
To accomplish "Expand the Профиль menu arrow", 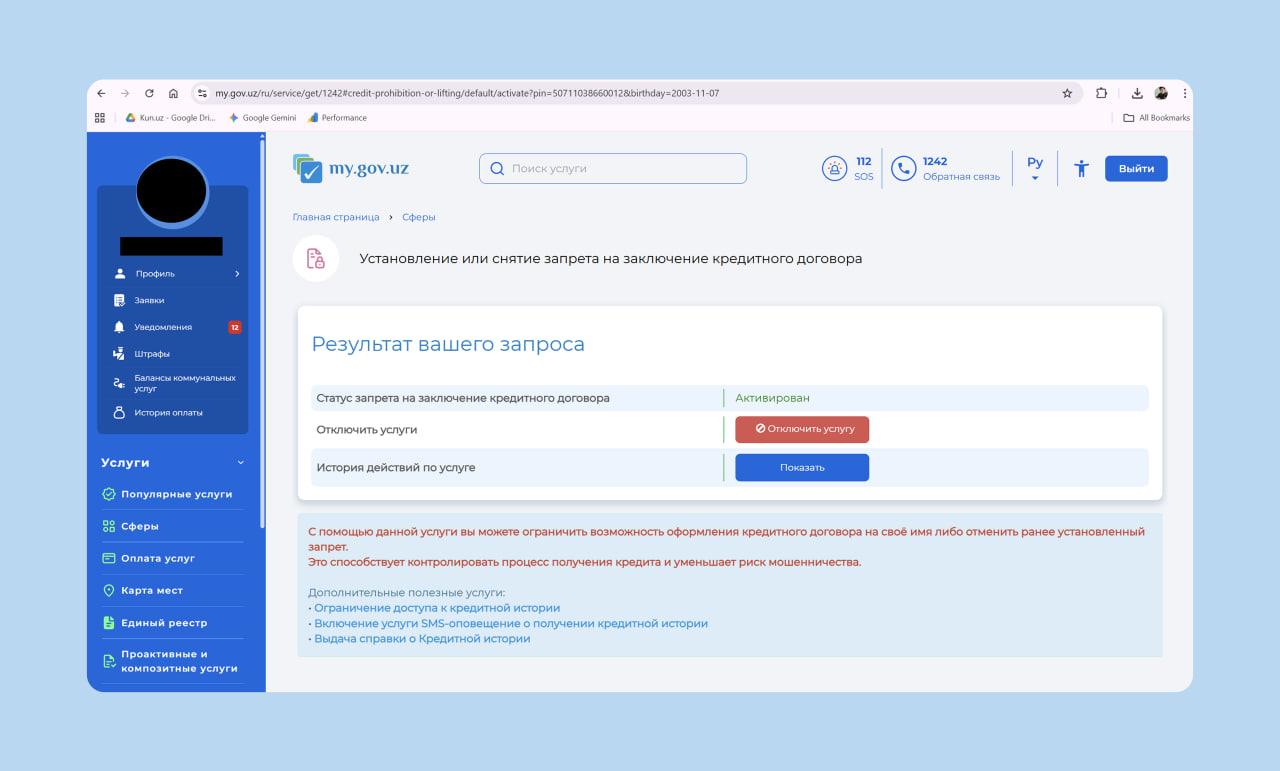I will (x=237, y=273).
